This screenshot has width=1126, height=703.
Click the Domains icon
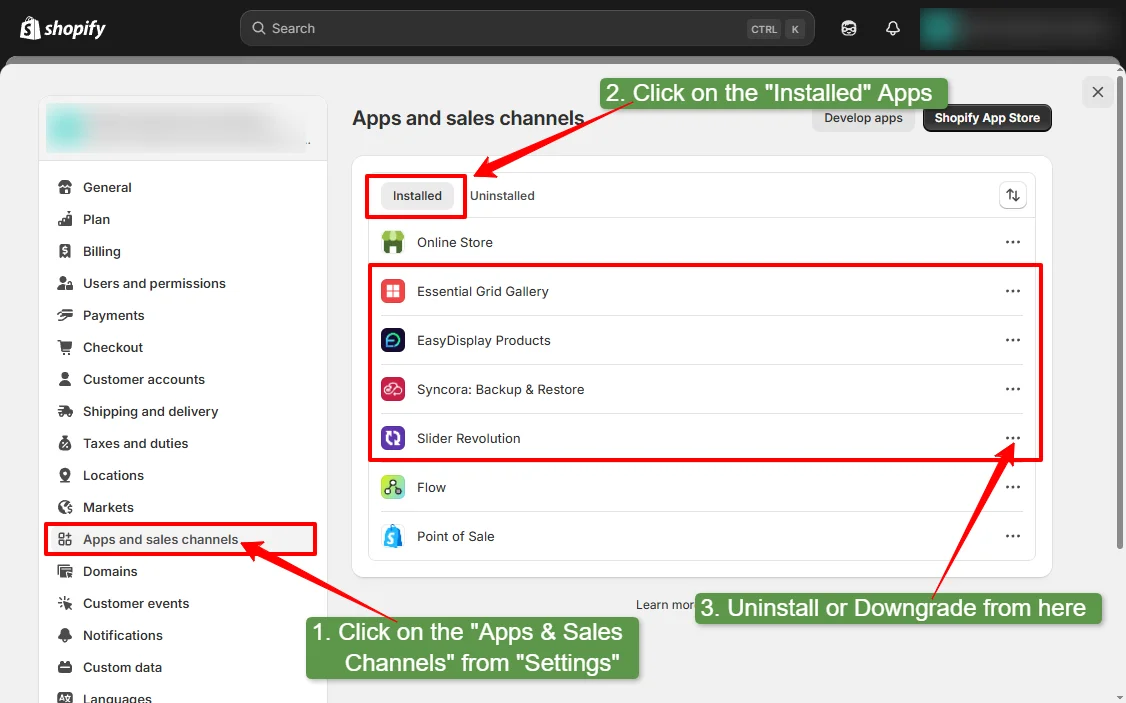coord(65,572)
